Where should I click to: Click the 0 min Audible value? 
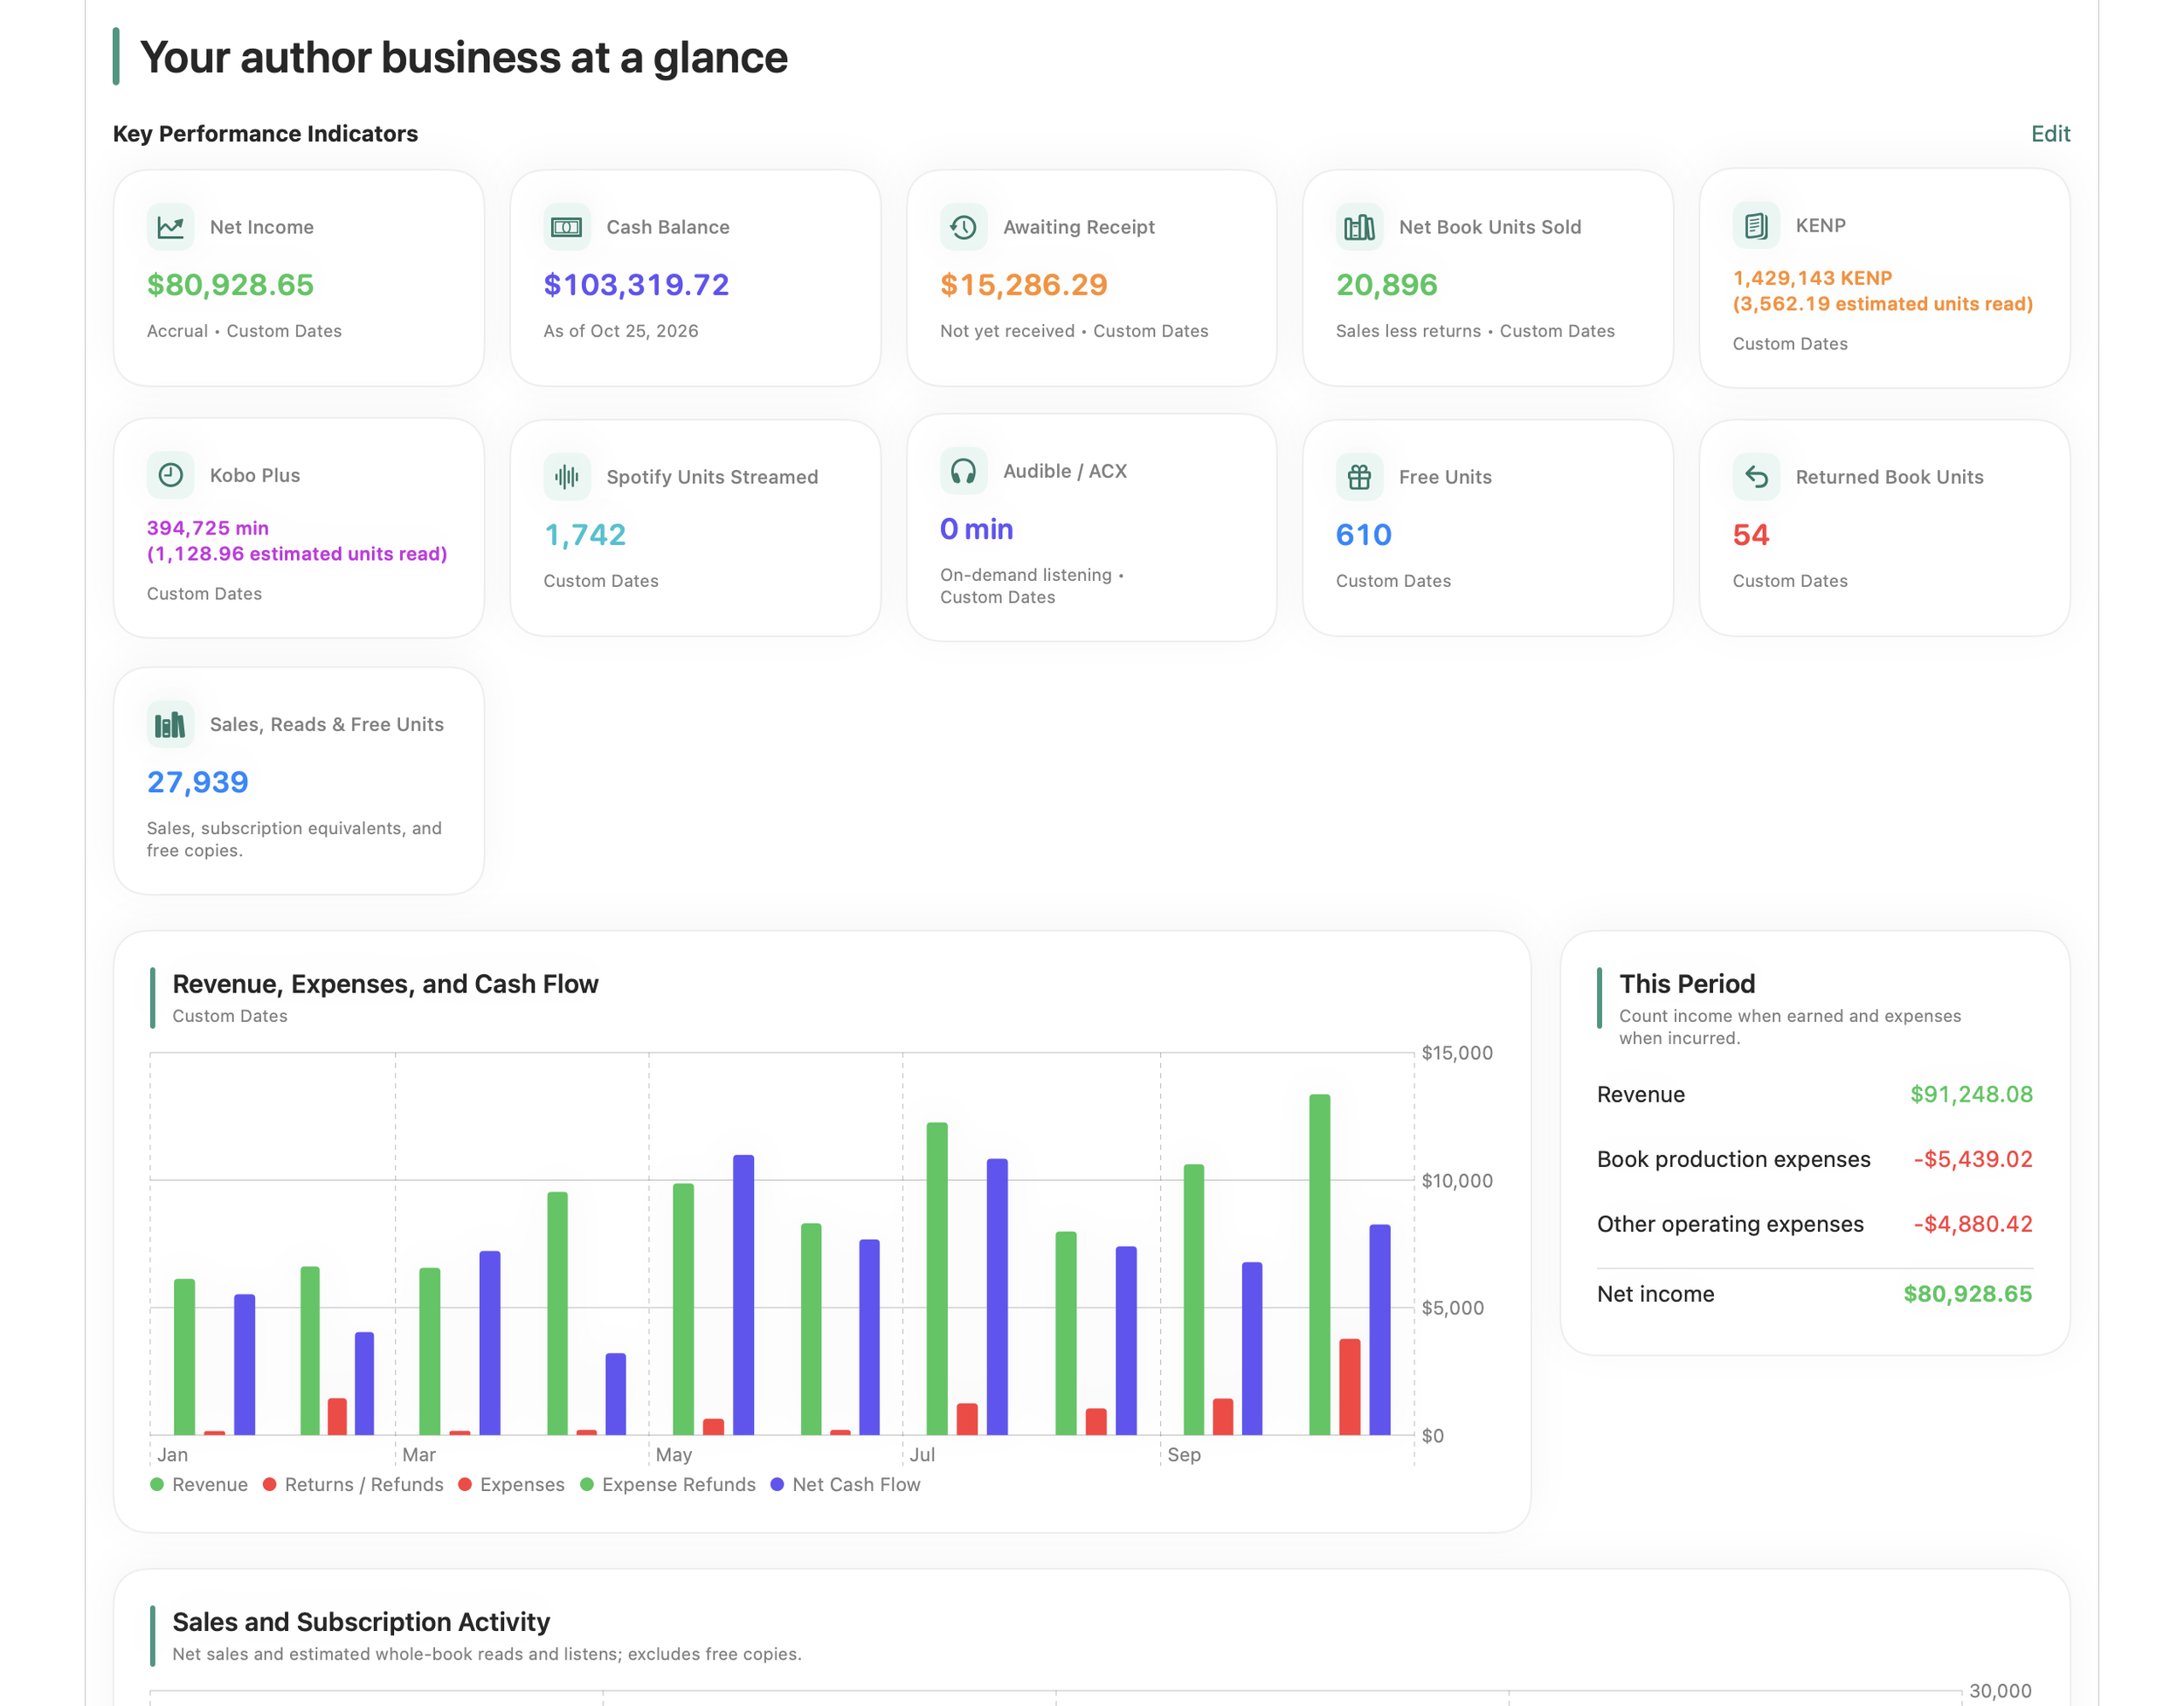point(977,529)
